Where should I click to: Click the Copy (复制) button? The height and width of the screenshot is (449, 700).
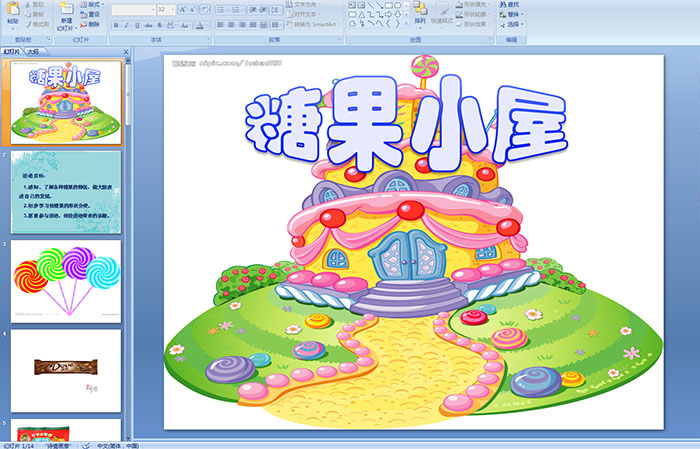34,14
